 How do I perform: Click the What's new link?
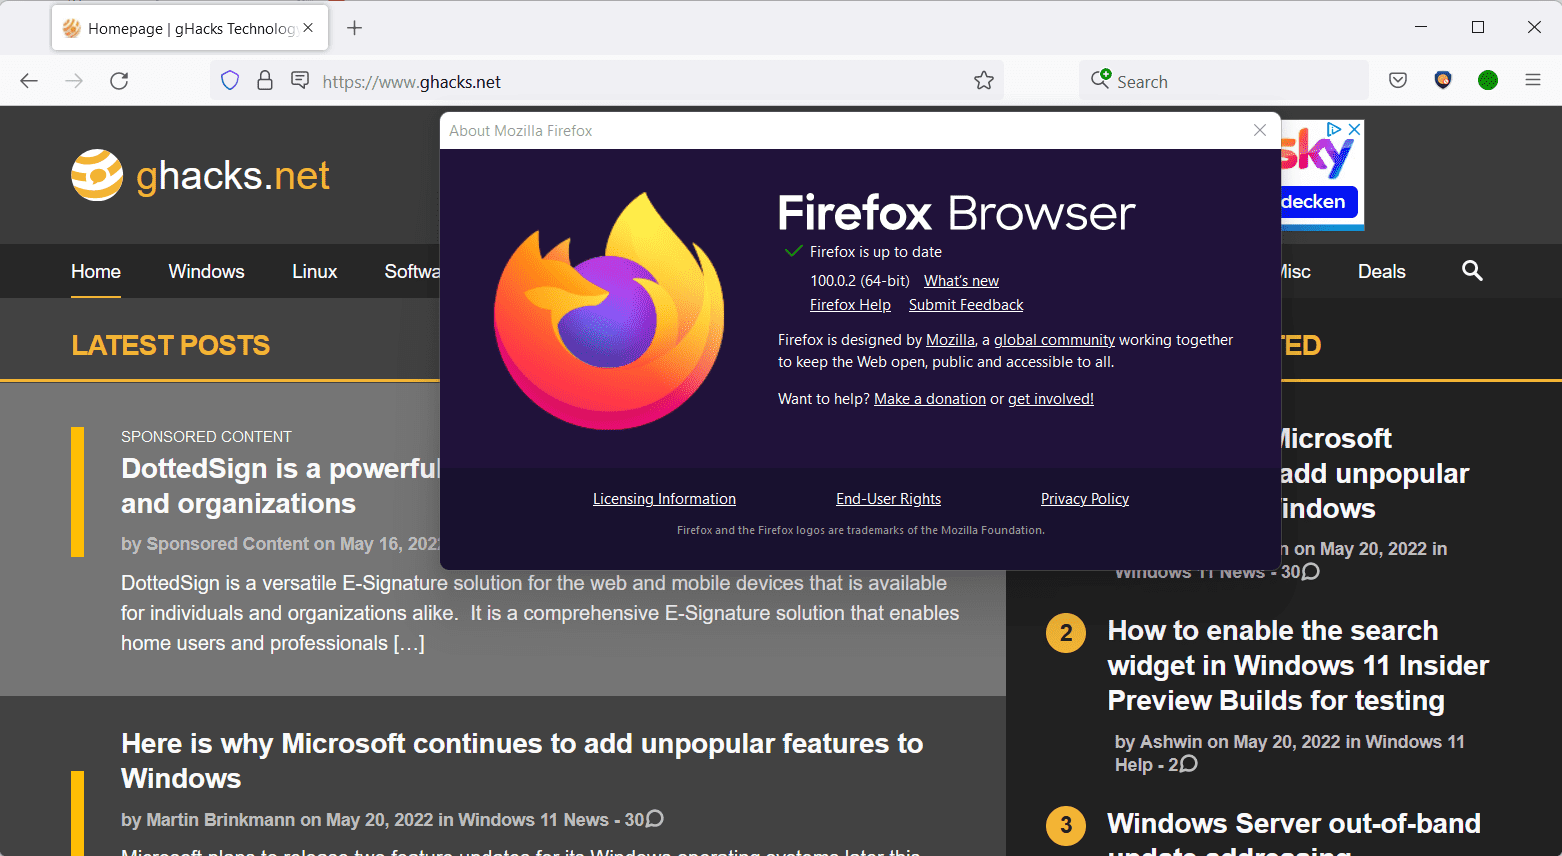(x=961, y=281)
